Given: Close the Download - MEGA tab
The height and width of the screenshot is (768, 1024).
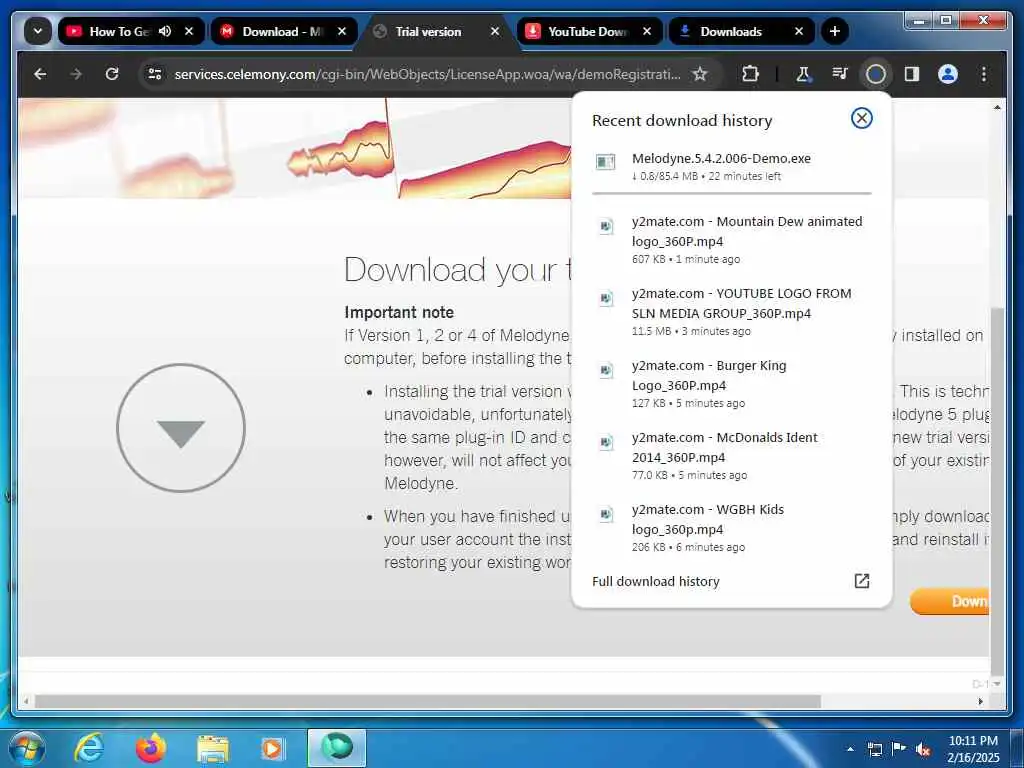Looking at the screenshot, I should tap(342, 31).
